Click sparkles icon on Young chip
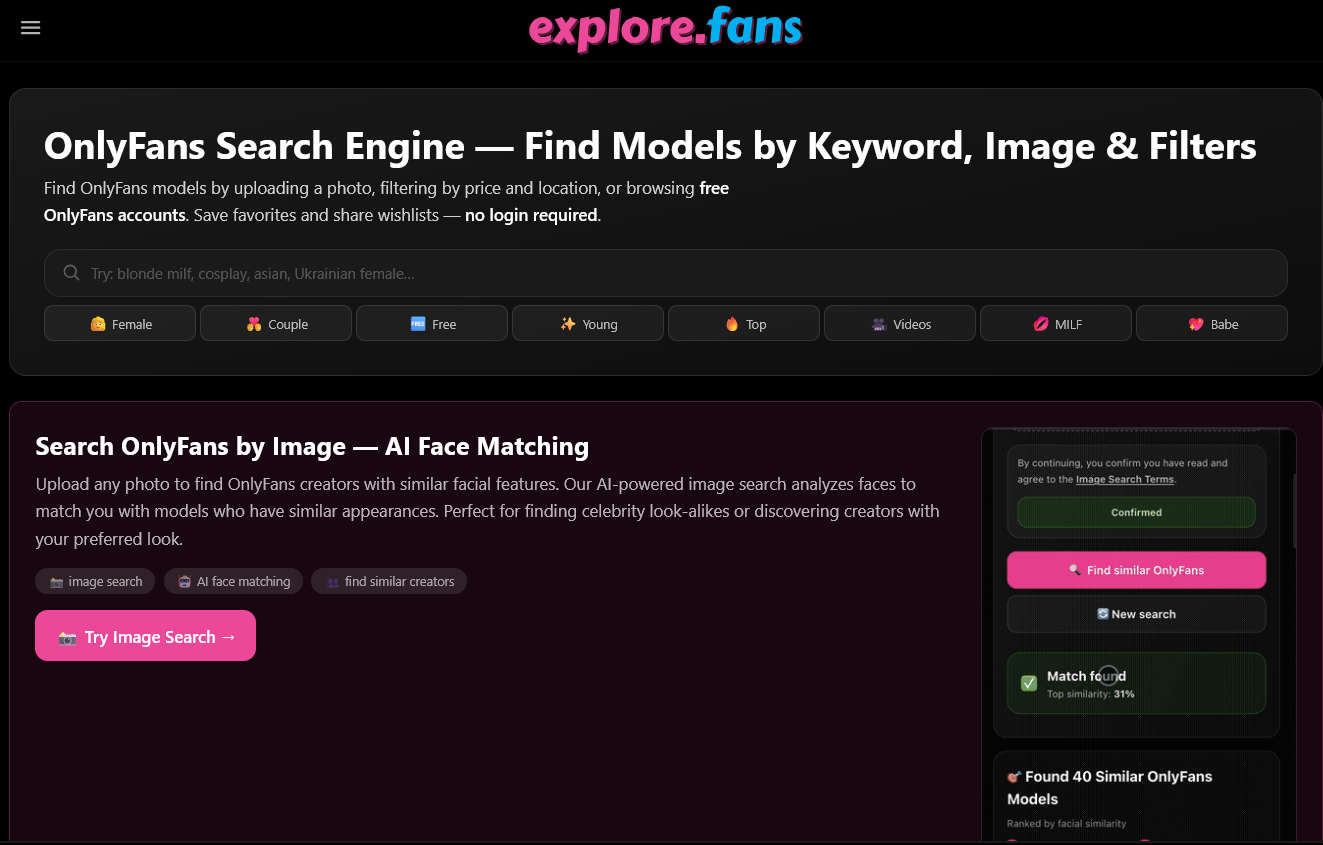Screen dimensions: 1323x845 (x=568, y=324)
